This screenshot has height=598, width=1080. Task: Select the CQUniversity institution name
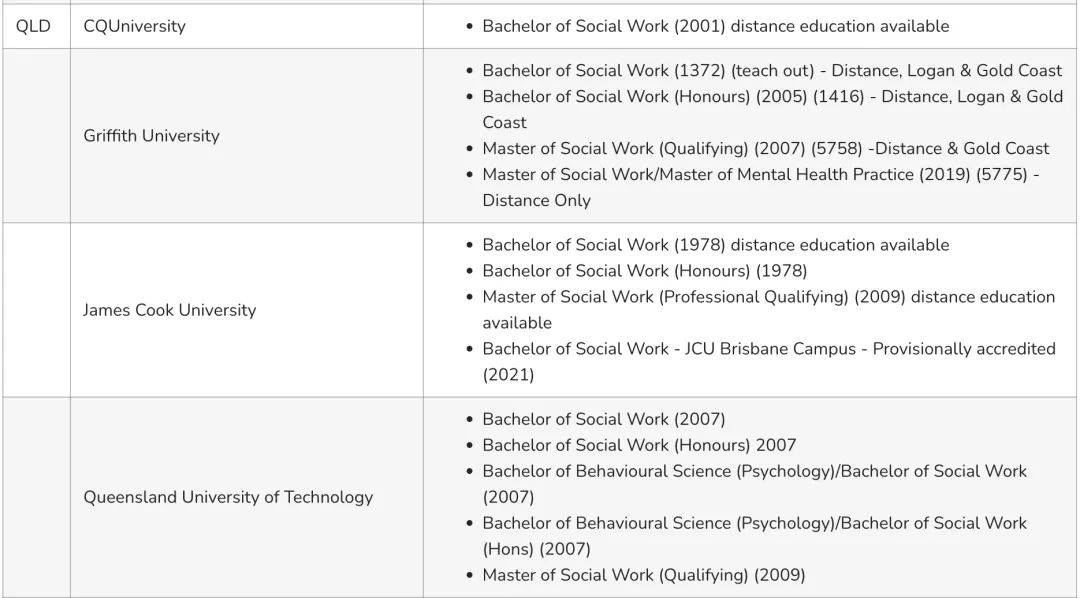(x=134, y=27)
